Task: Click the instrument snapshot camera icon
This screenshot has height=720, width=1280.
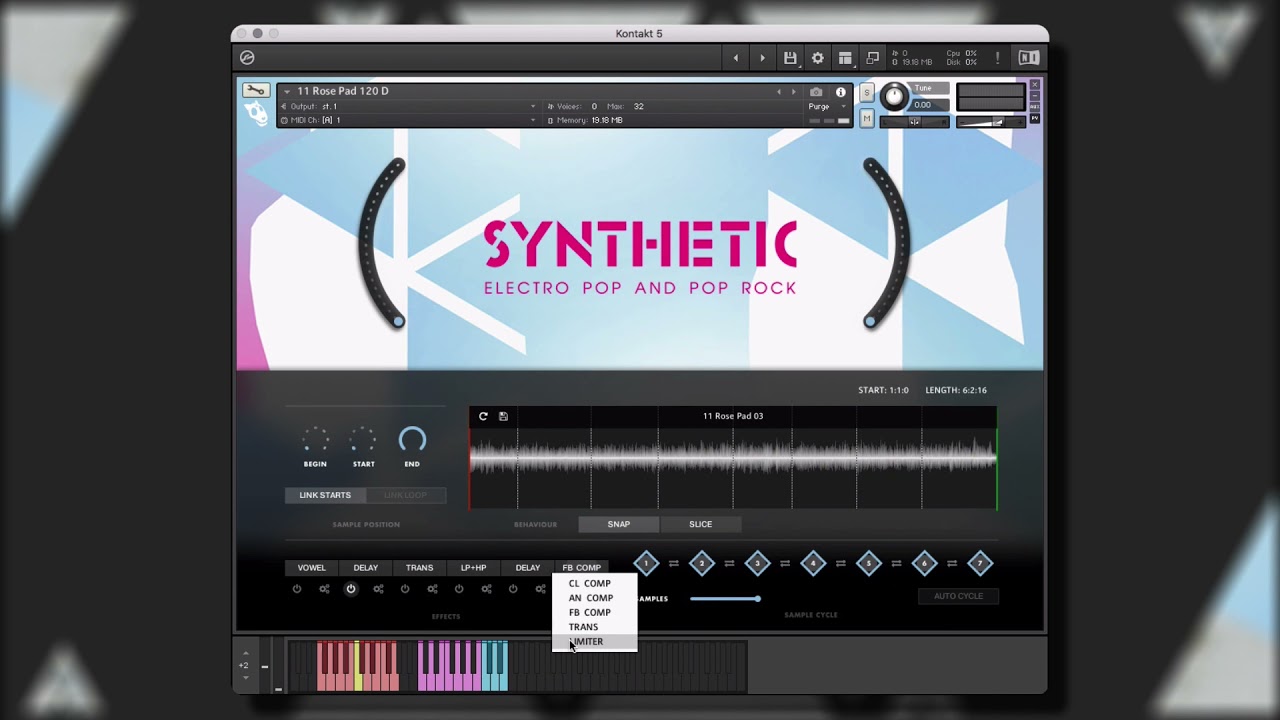Action: [x=816, y=92]
